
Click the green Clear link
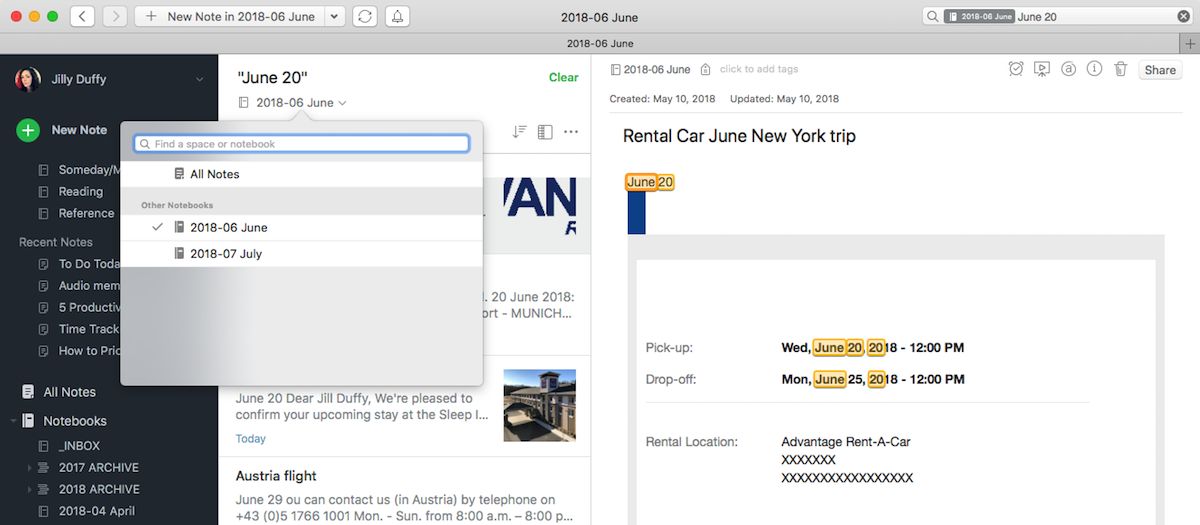[x=563, y=77]
